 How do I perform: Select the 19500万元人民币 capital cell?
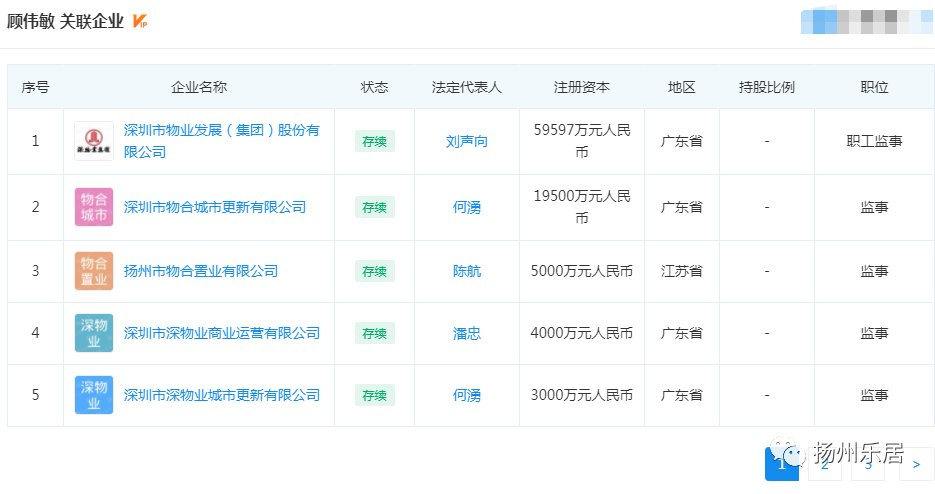[581, 207]
